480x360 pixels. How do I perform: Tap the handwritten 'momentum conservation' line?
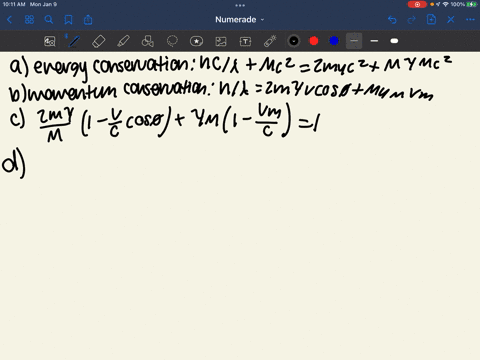(221, 91)
